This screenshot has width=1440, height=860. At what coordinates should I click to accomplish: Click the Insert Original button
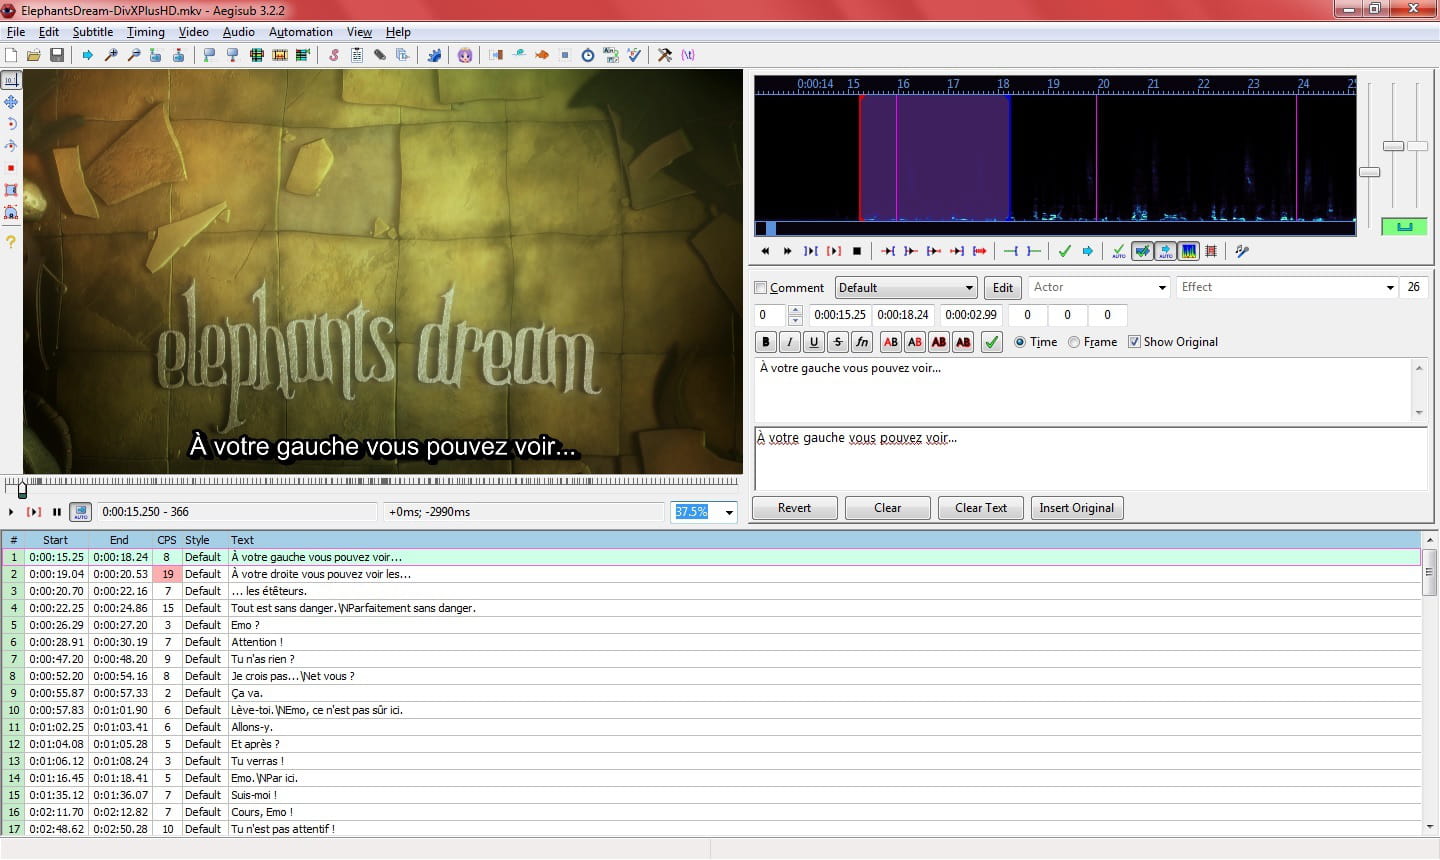point(1076,508)
